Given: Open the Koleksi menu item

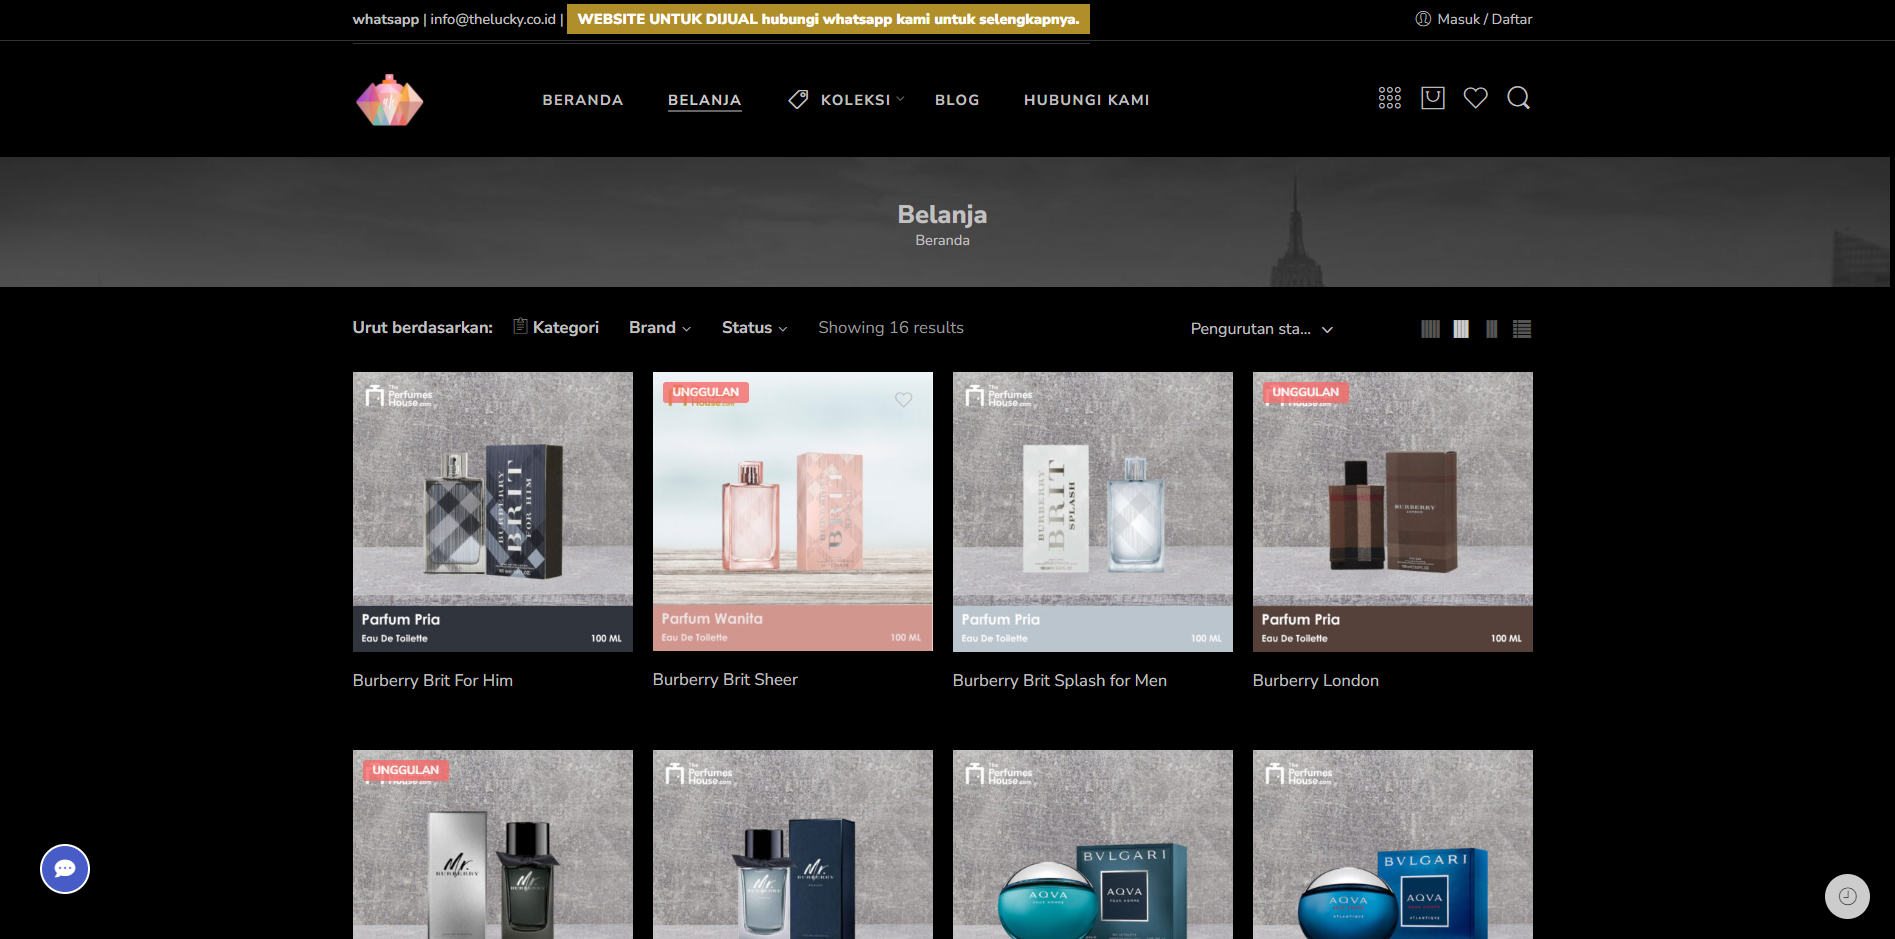Looking at the screenshot, I should coord(855,100).
